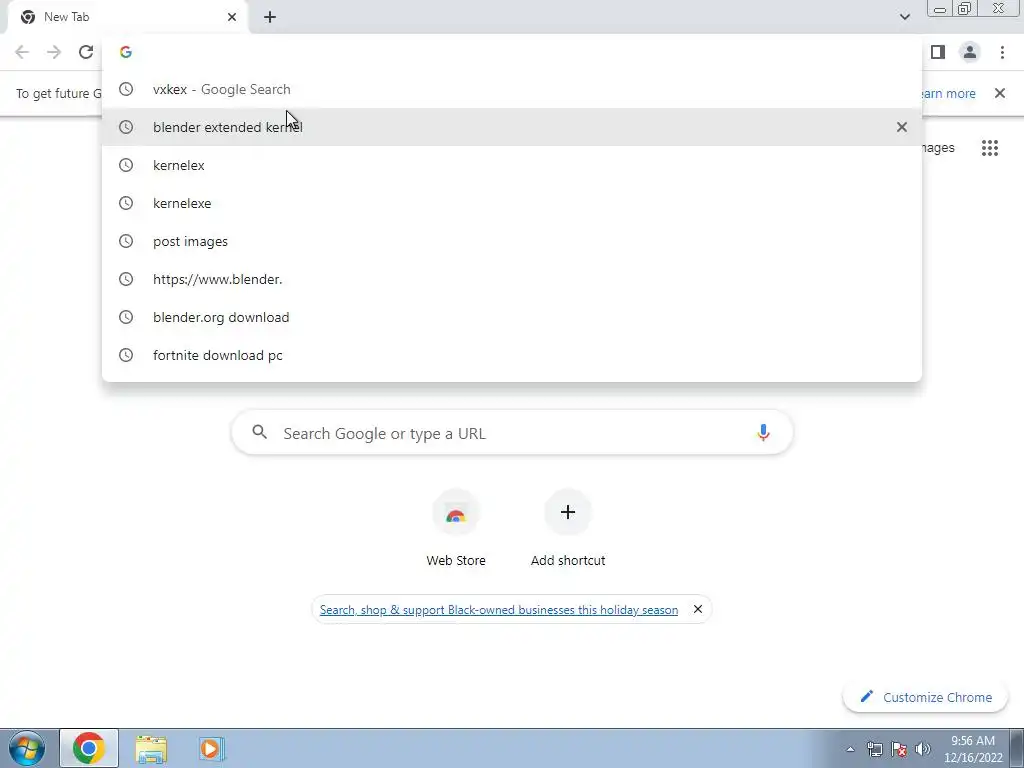The height and width of the screenshot is (768, 1024).
Task: Select the 'vxkex - Google Search' suggestion
Action: click(x=512, y=89)
